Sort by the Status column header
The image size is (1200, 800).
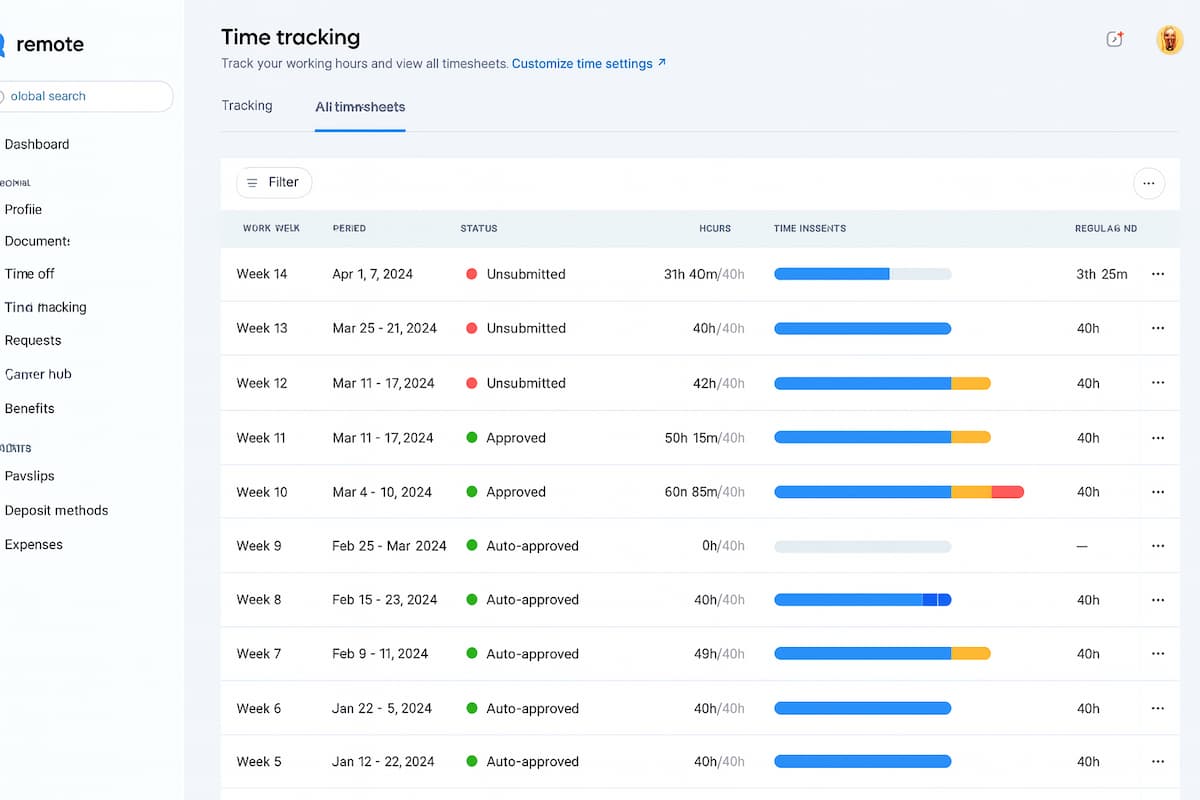(479, 229)
